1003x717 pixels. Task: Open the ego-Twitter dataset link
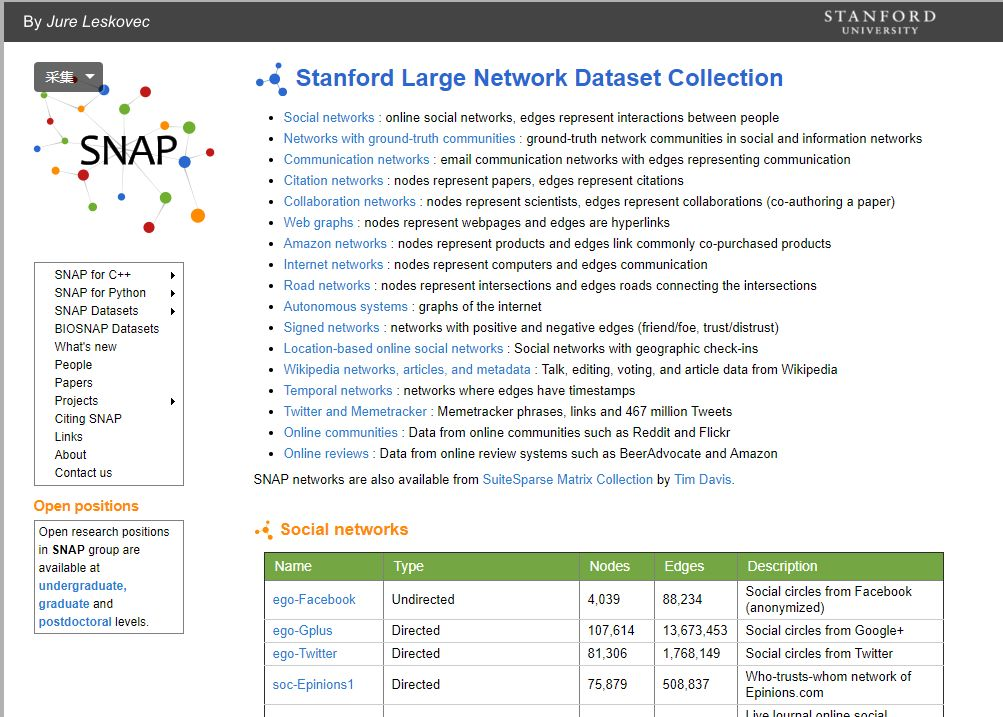click(304, 654)
